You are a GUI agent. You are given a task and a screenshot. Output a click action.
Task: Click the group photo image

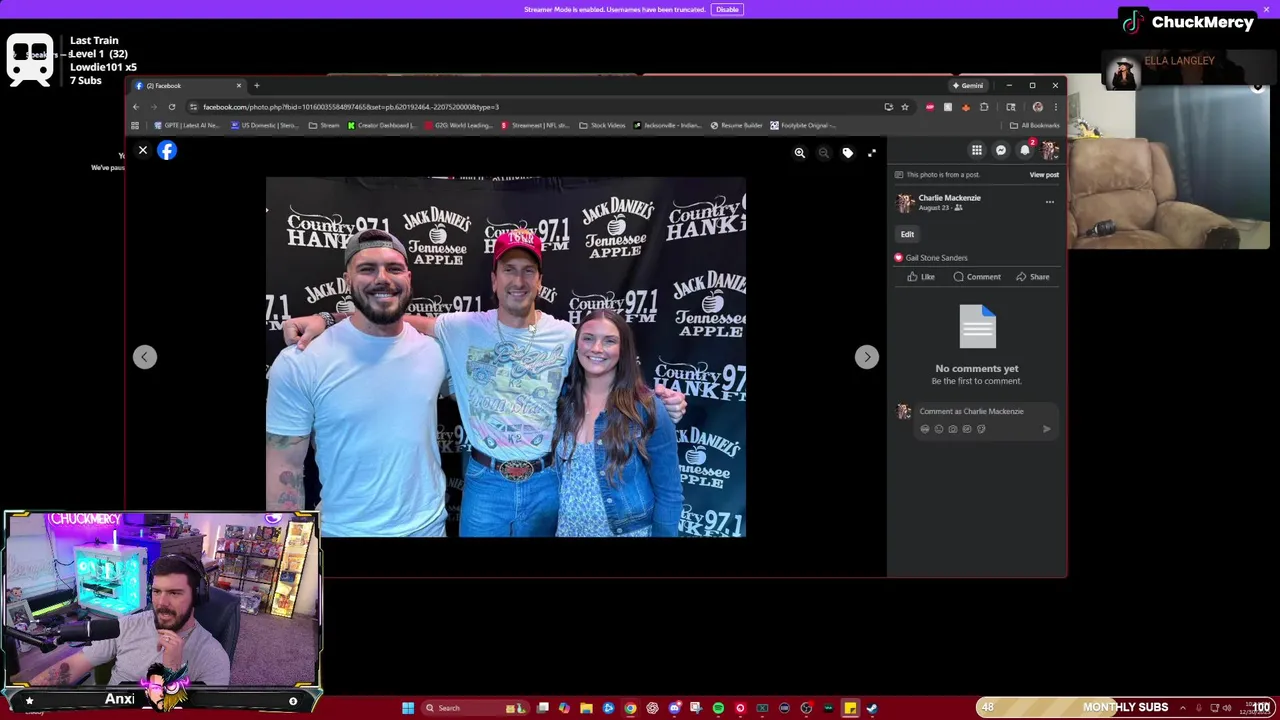coord(506,357)
